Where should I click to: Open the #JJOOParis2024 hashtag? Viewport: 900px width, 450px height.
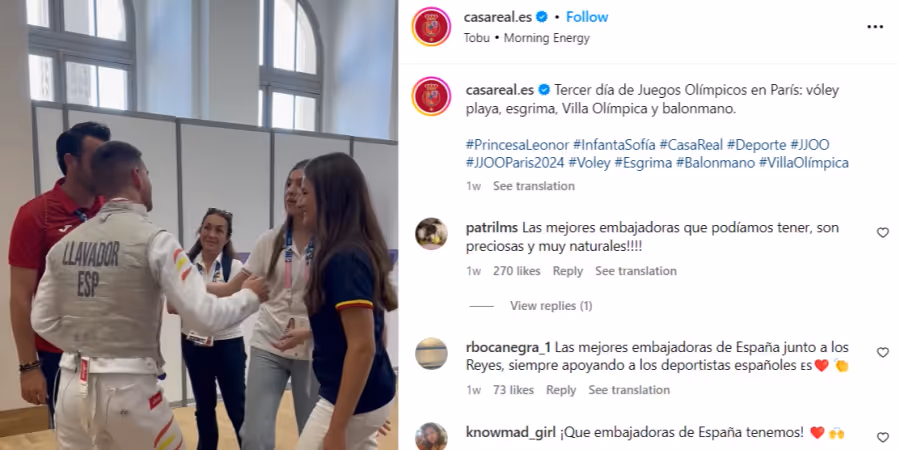coord(515,163)
